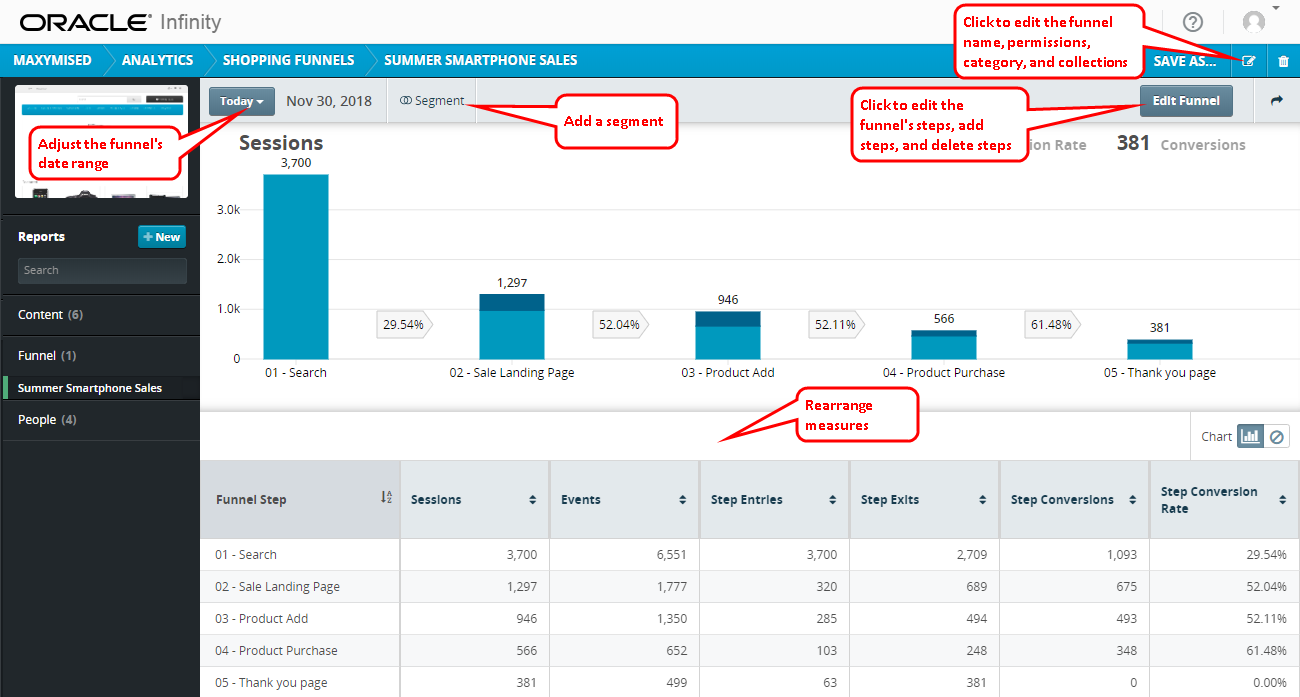Click the reports Search field
The image size is (1300, 697).
(102, 270)
